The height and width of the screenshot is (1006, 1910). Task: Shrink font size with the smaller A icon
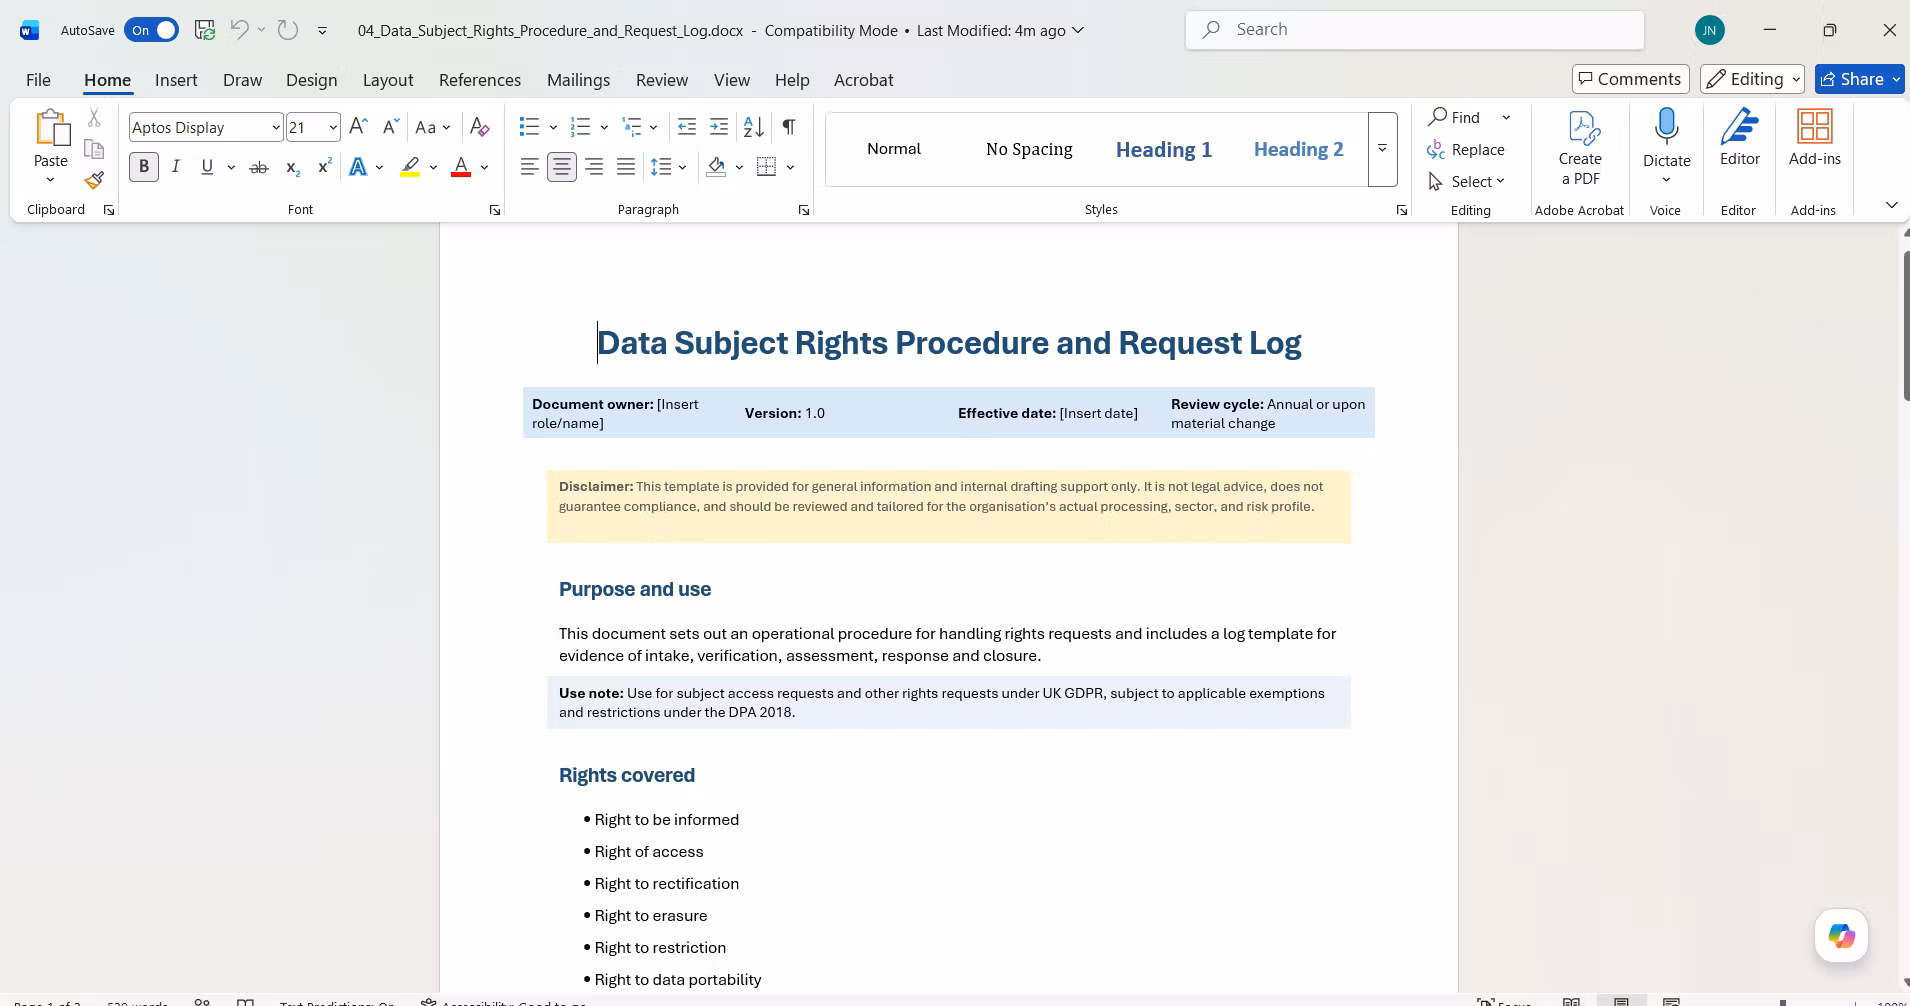click(390, 127)
